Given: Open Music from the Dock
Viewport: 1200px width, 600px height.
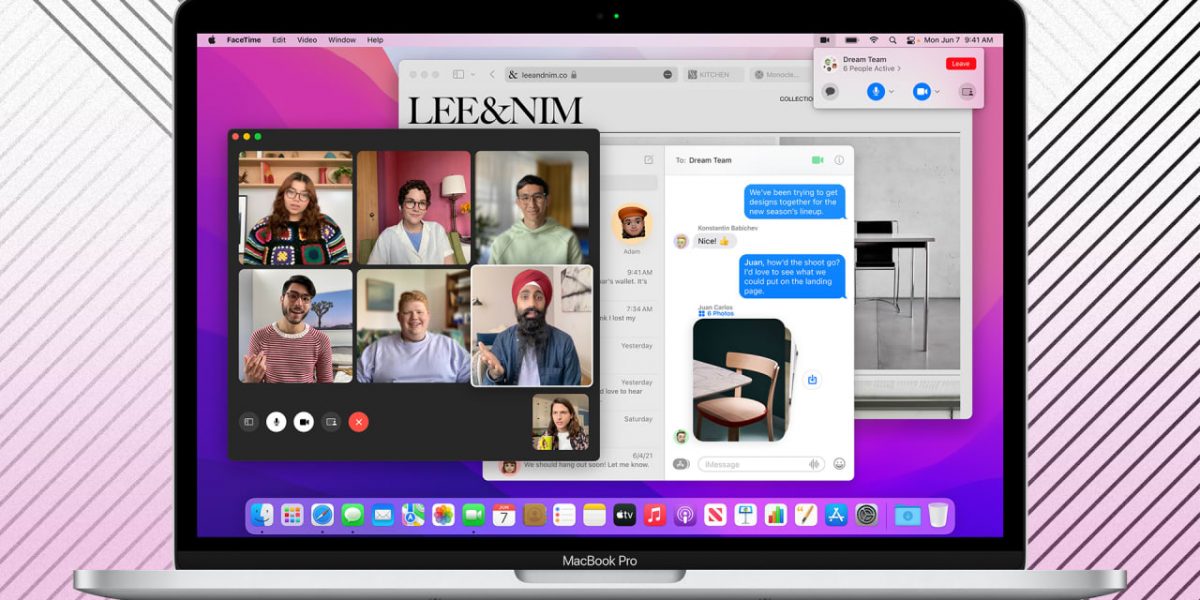Looking at the screenshot, I should (x=655, y=515).
